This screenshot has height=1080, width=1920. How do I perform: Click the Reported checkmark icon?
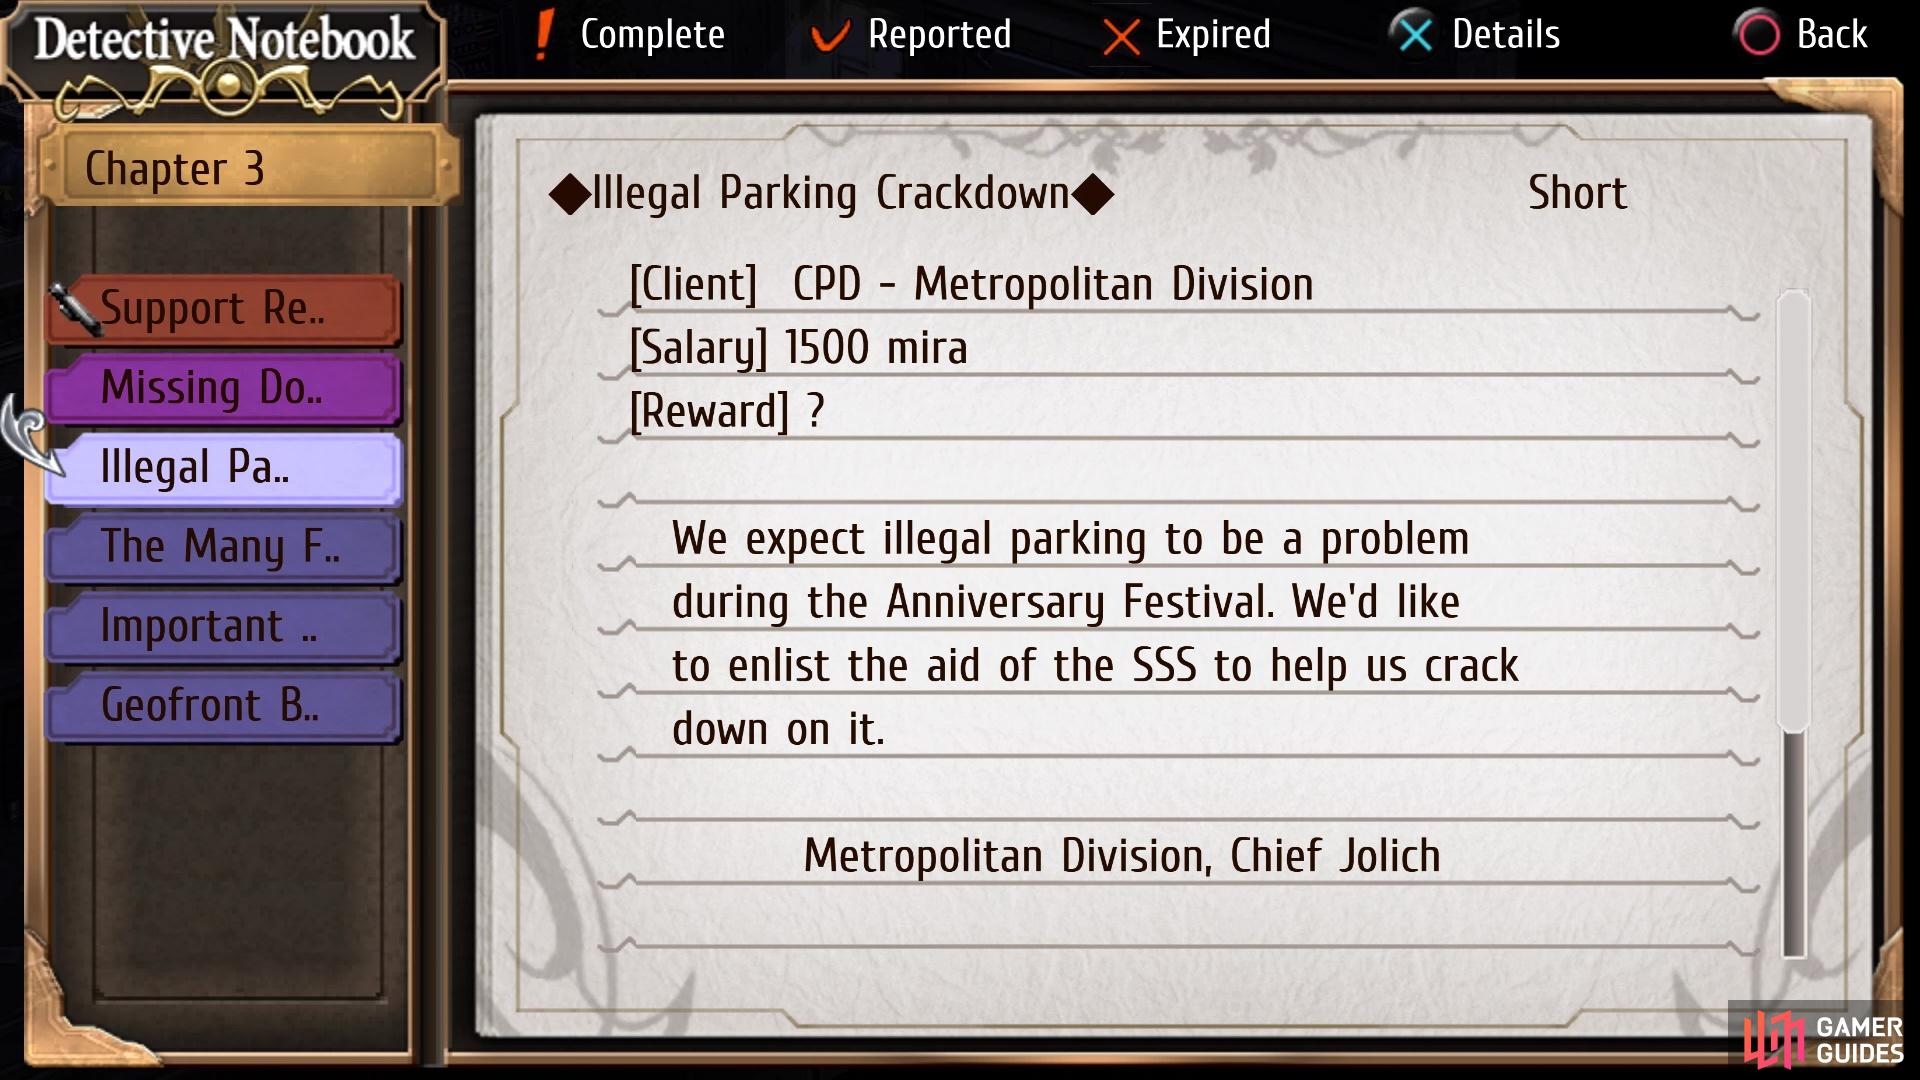point(830,37)
